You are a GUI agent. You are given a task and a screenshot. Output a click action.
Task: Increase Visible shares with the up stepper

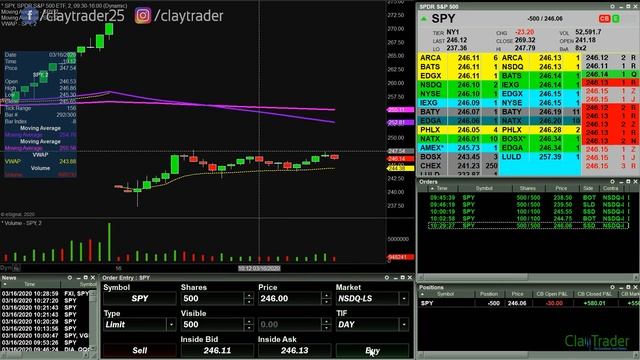coord(249,321)
